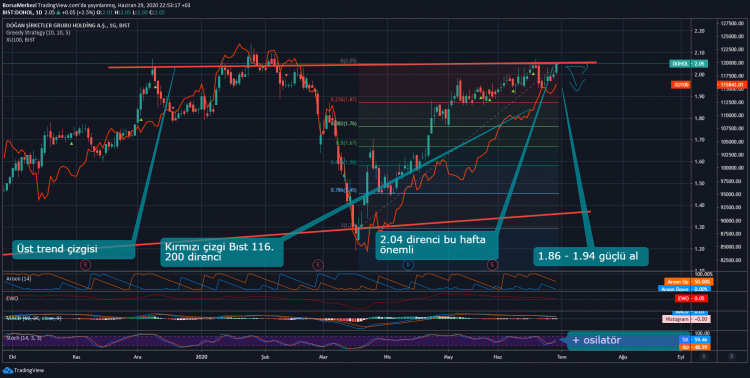The width and height of the screenshot is (750, 378).
Task: Click the blue dividend D marker
Action: (x=408, y=264)
